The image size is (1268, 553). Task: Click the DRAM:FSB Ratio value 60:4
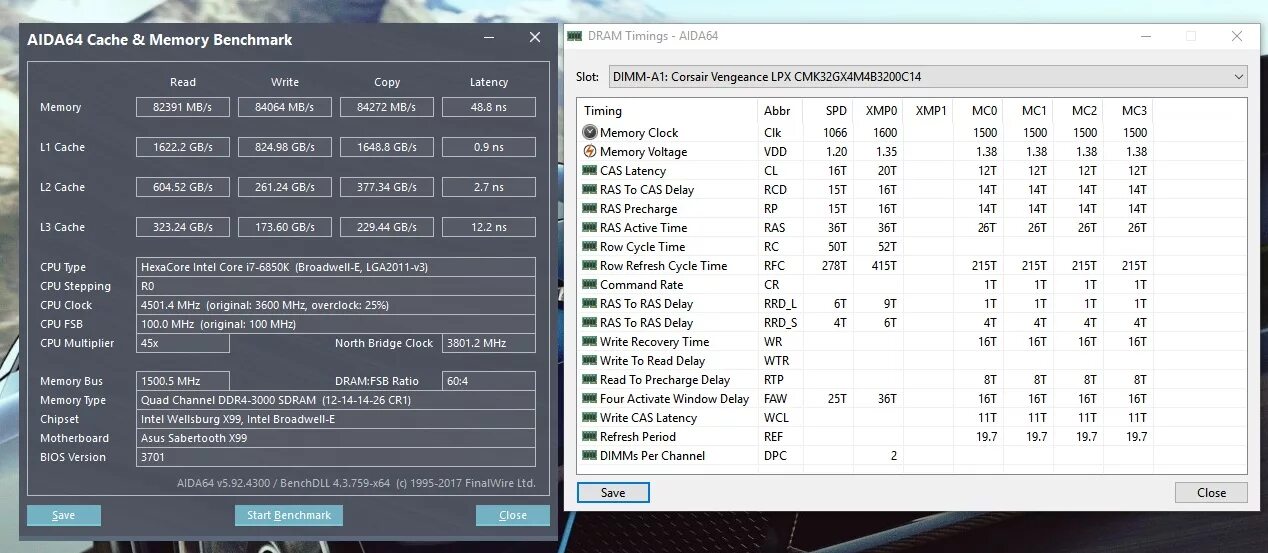pos(489,381)
